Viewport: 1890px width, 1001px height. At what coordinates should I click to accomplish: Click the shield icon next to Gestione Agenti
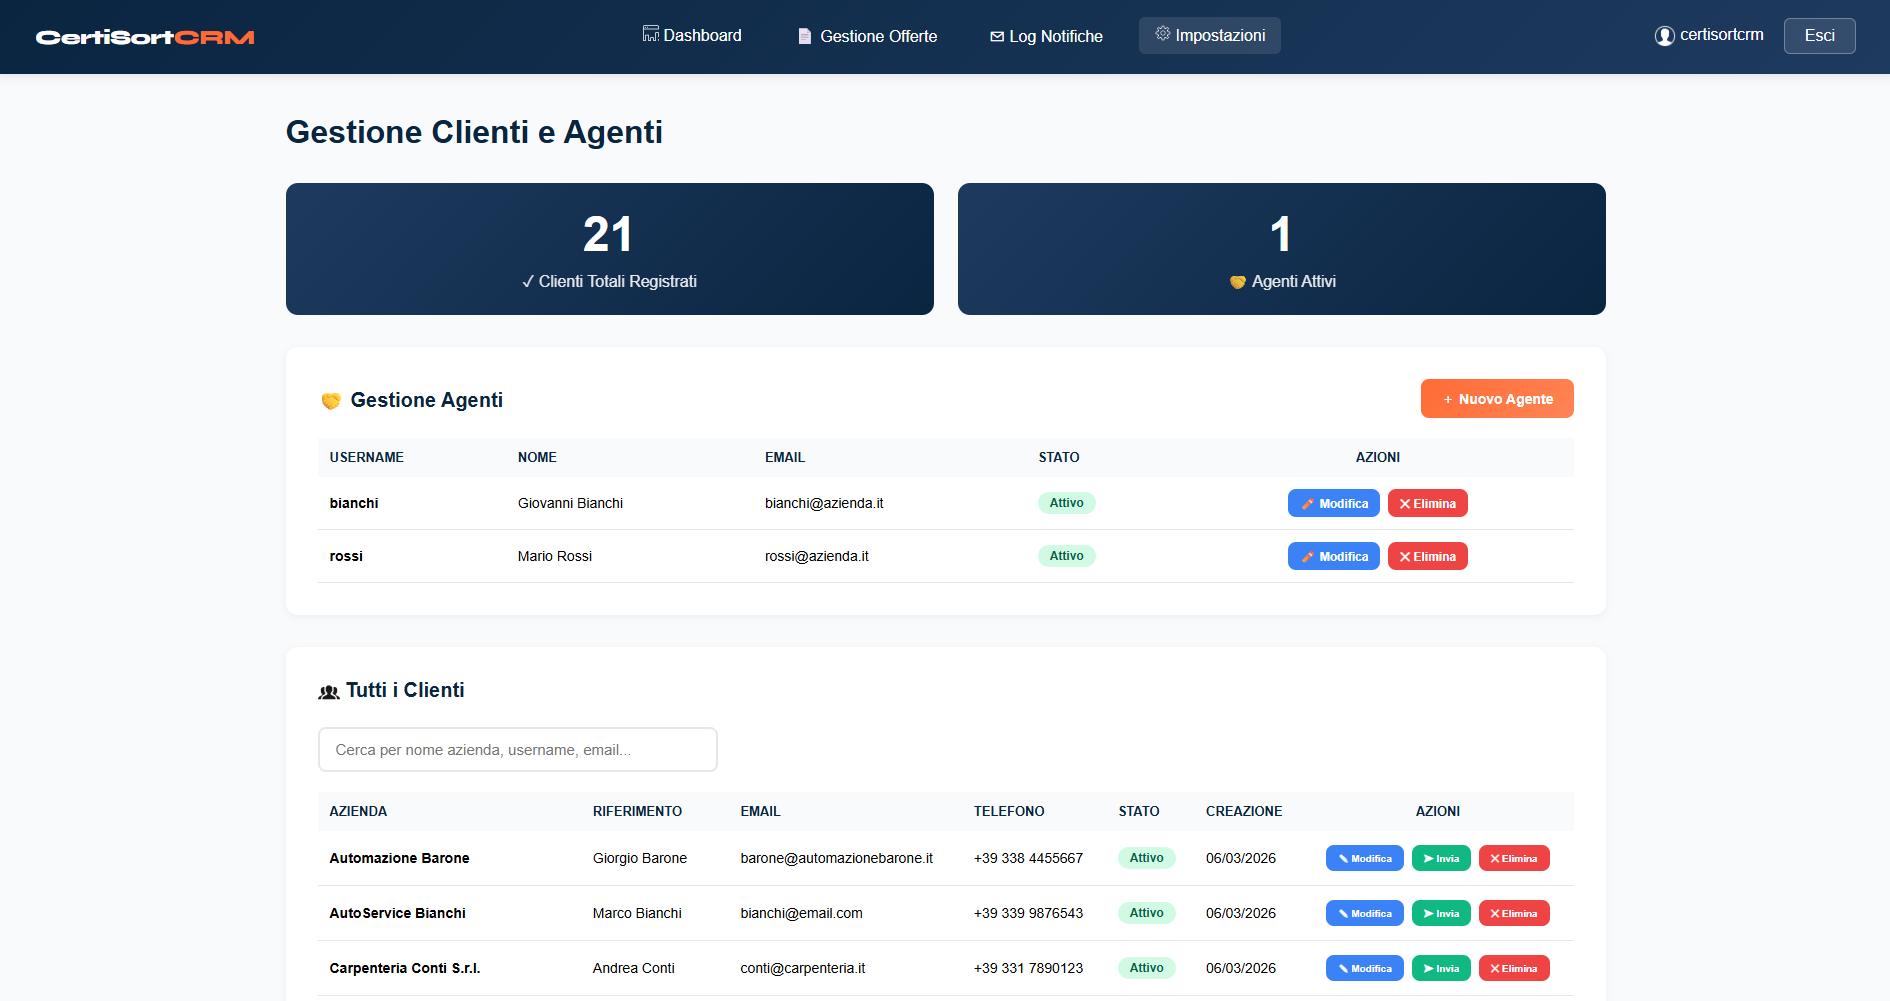(x=331, y=399)
